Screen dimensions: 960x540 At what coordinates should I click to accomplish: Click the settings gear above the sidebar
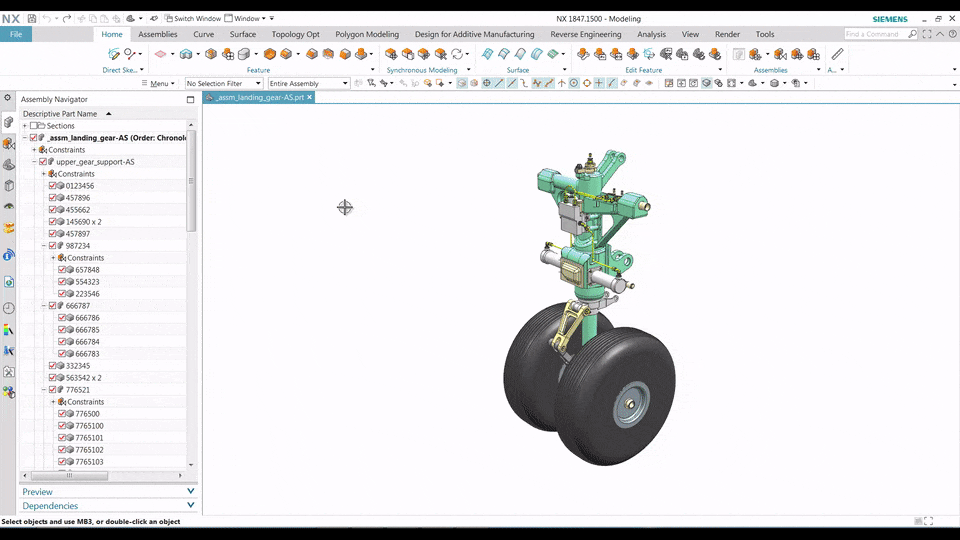[x=7, y=97]
